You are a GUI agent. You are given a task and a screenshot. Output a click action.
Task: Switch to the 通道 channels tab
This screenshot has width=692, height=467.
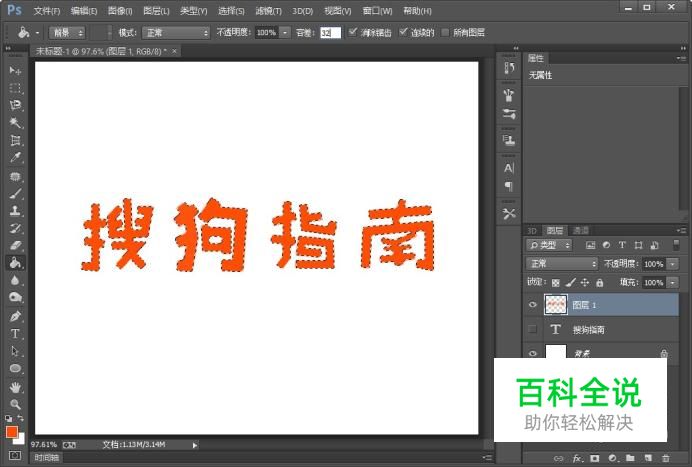580,230
